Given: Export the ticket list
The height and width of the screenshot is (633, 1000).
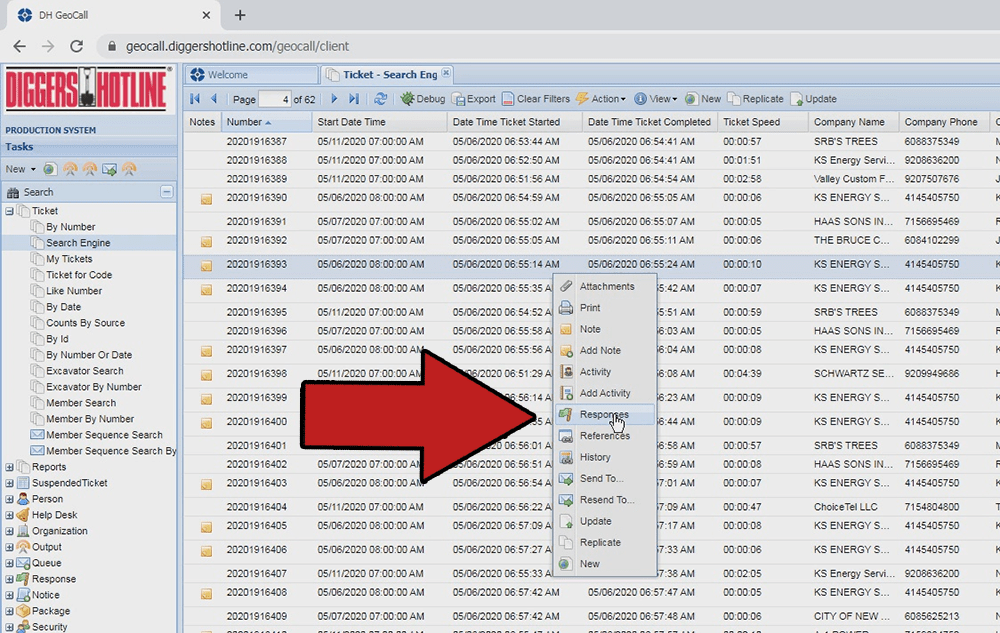Looking at the screenshot, I should 474,99.
